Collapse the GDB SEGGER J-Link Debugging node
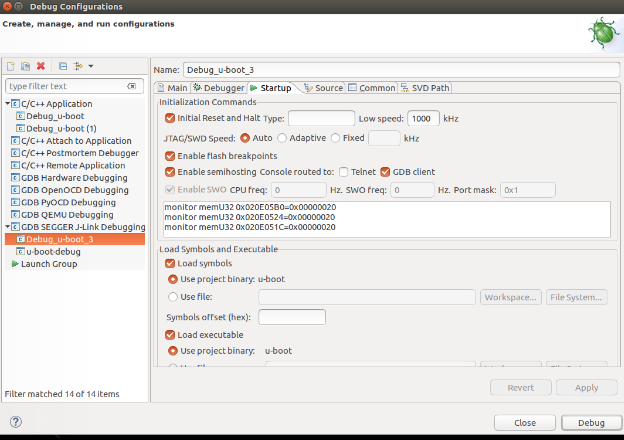624x440 pixels. click(x=8, y=227)
